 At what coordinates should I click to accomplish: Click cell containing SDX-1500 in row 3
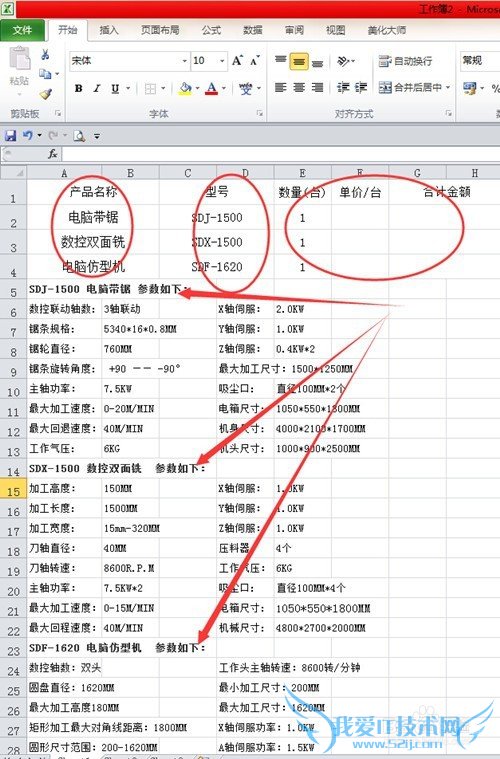[216, 242]
